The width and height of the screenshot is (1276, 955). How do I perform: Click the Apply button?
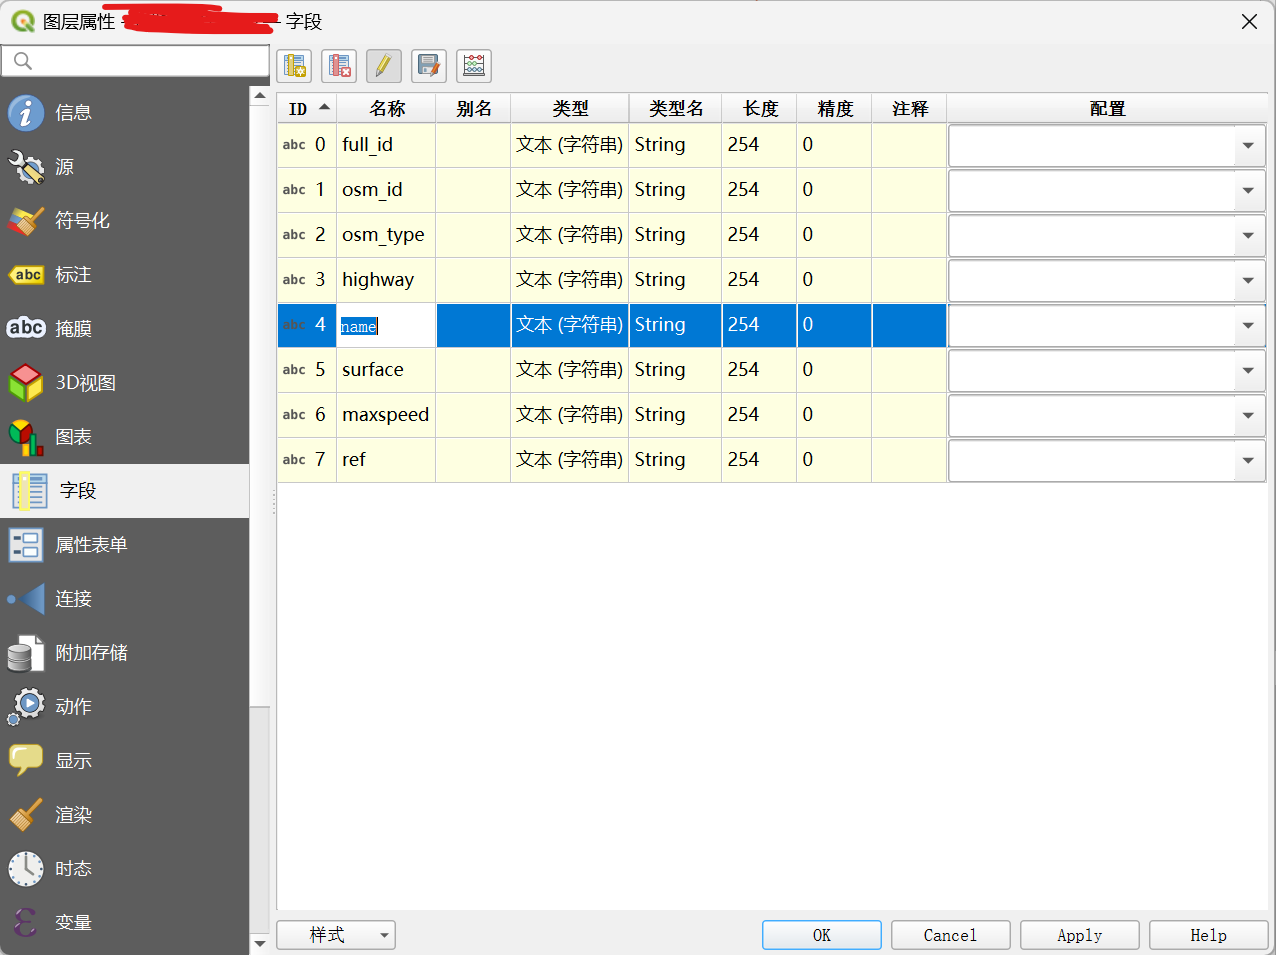(1079, 935)
